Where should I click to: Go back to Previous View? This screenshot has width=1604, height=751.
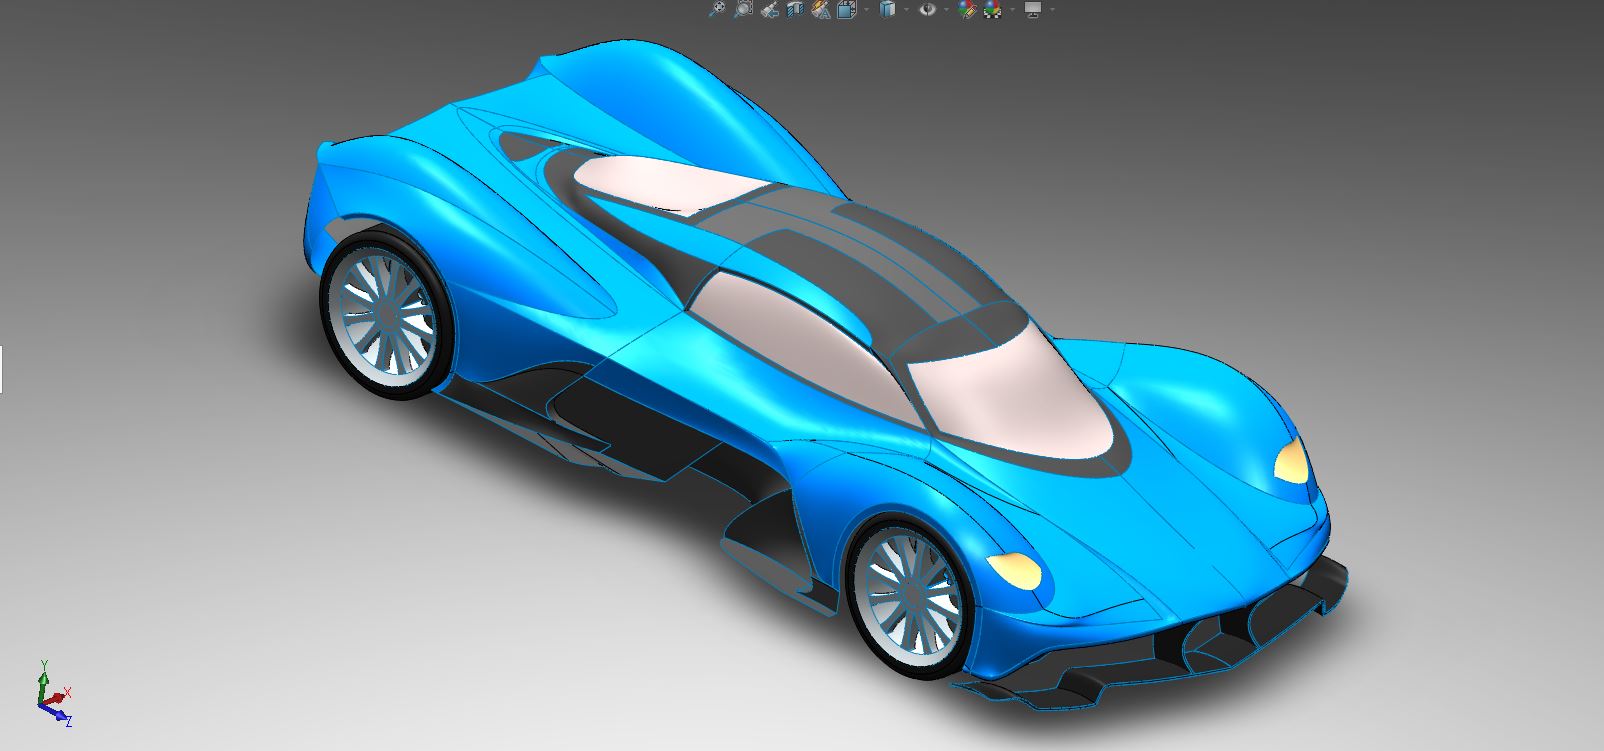coord(770,9)
